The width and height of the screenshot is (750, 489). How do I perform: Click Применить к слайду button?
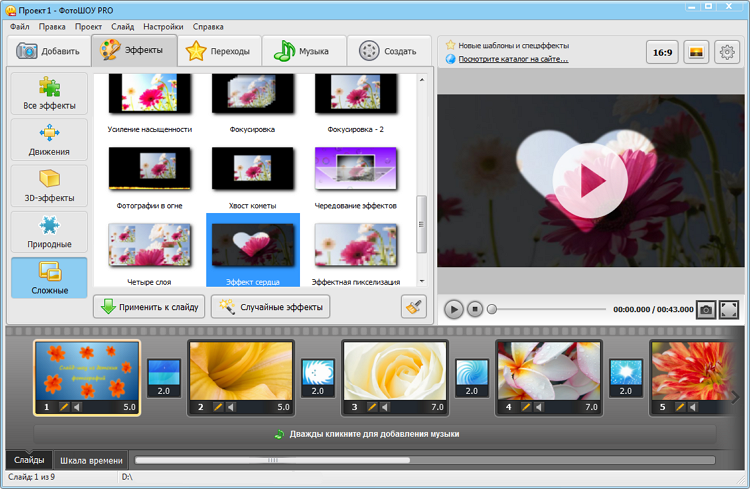coord(149,307)
